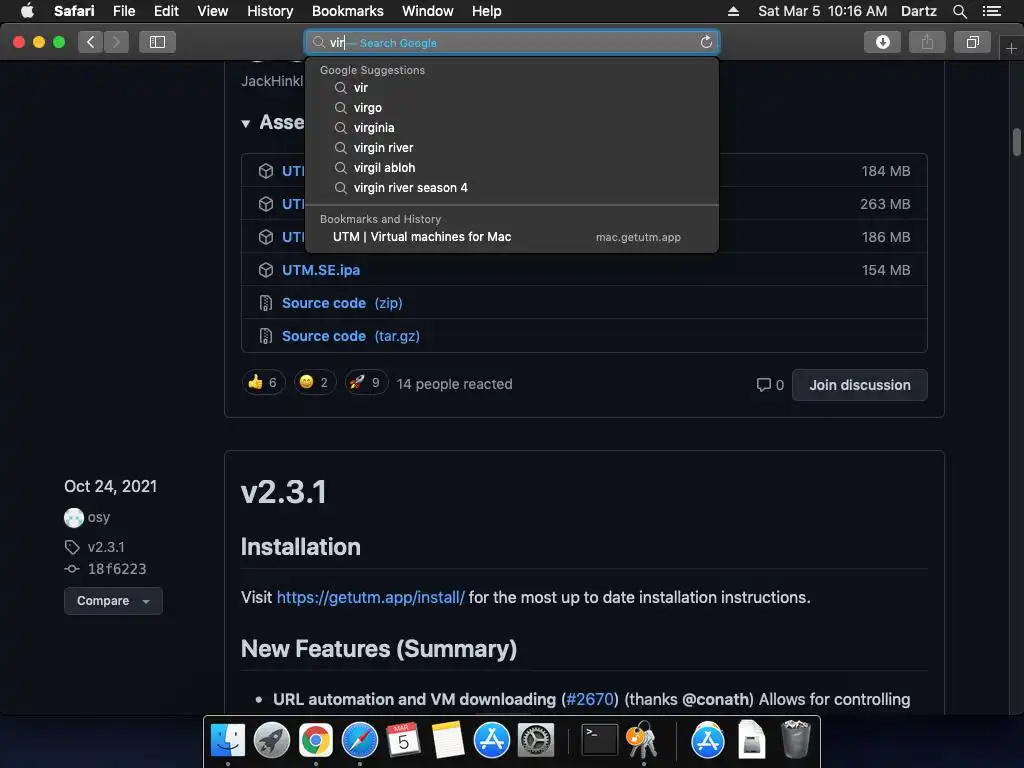1024x768 pixels.
Task: Open https://getutm.app/install/ link
Action: pyautogui.click(x=370, y=598)
